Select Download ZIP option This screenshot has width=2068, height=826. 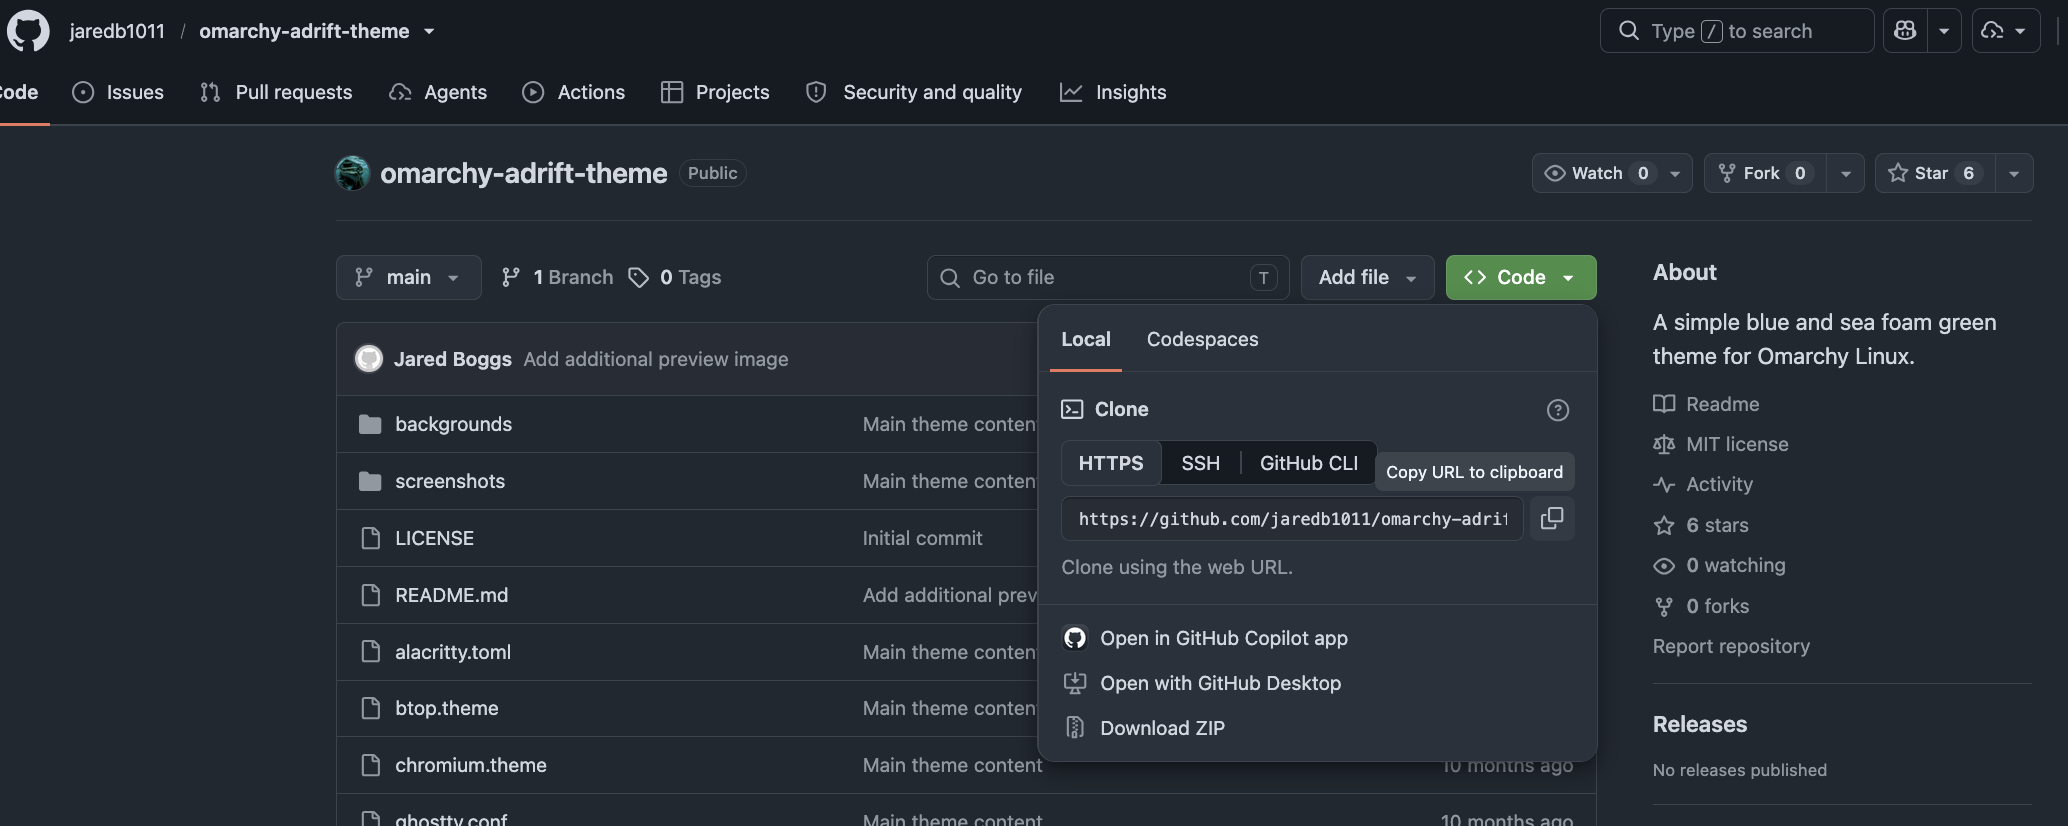pyautogui.click(x=1162, y=728)
